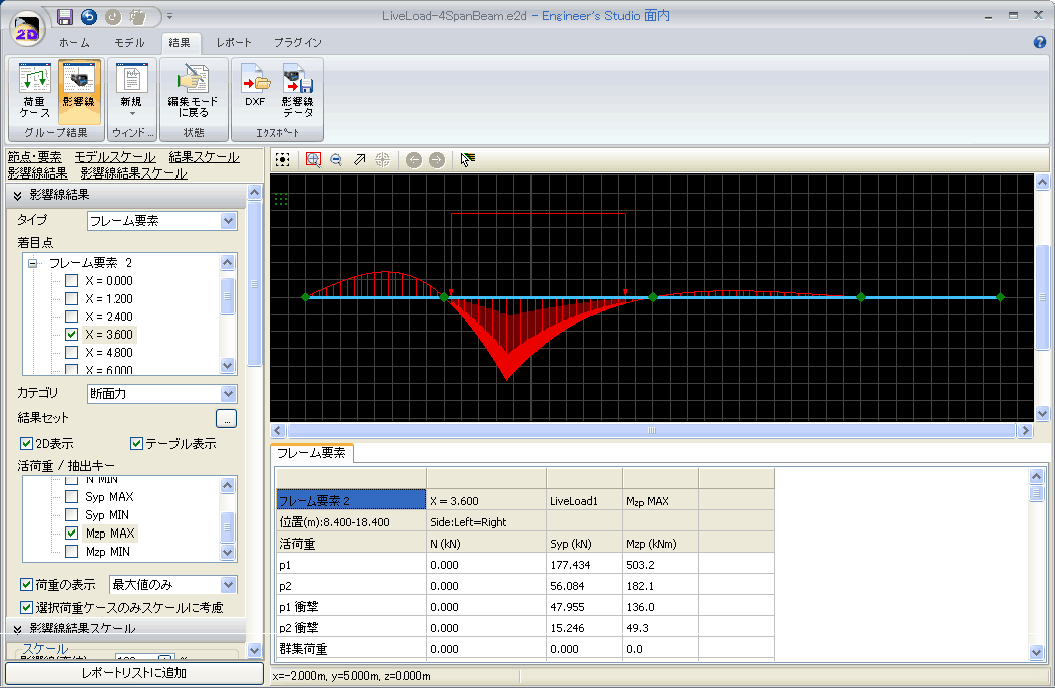
Task: Collapse the フレーム要素 2 tree node
Action: click(32, 263)
